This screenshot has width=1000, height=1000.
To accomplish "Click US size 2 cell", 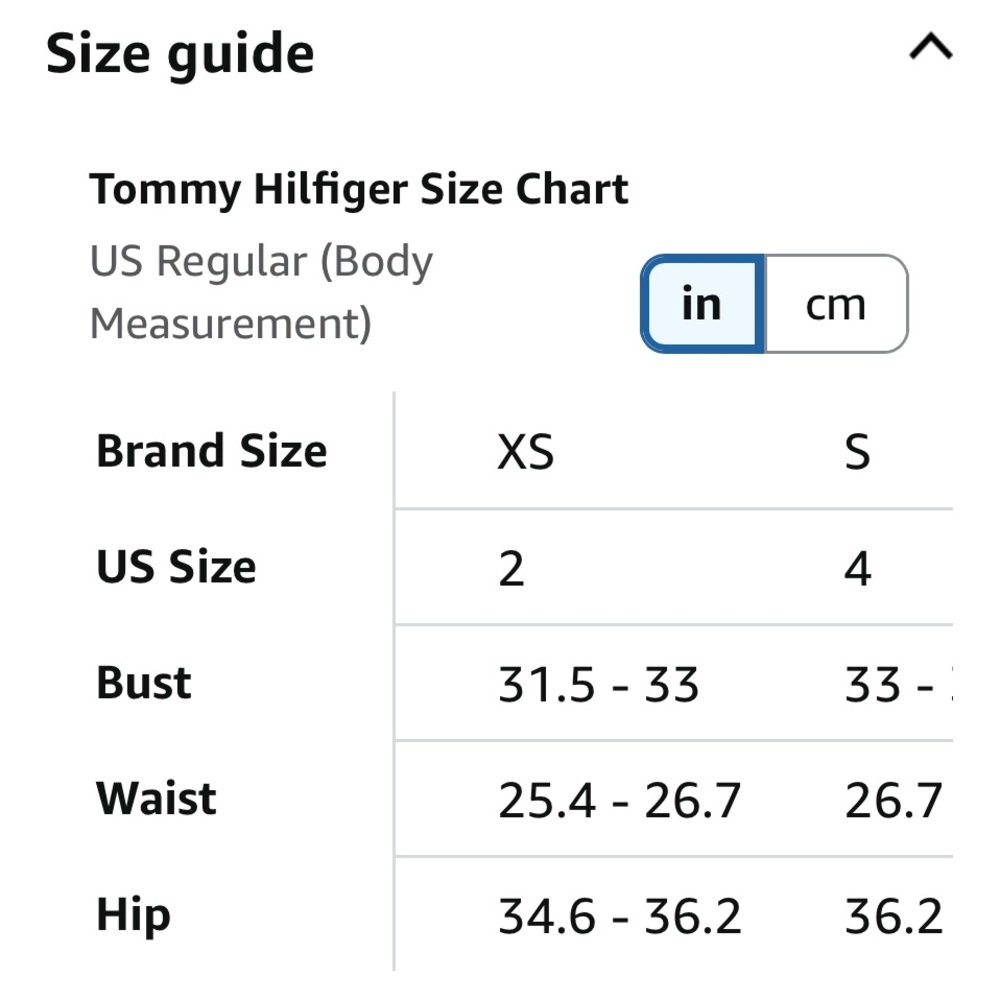I will [x=511, y=568].
